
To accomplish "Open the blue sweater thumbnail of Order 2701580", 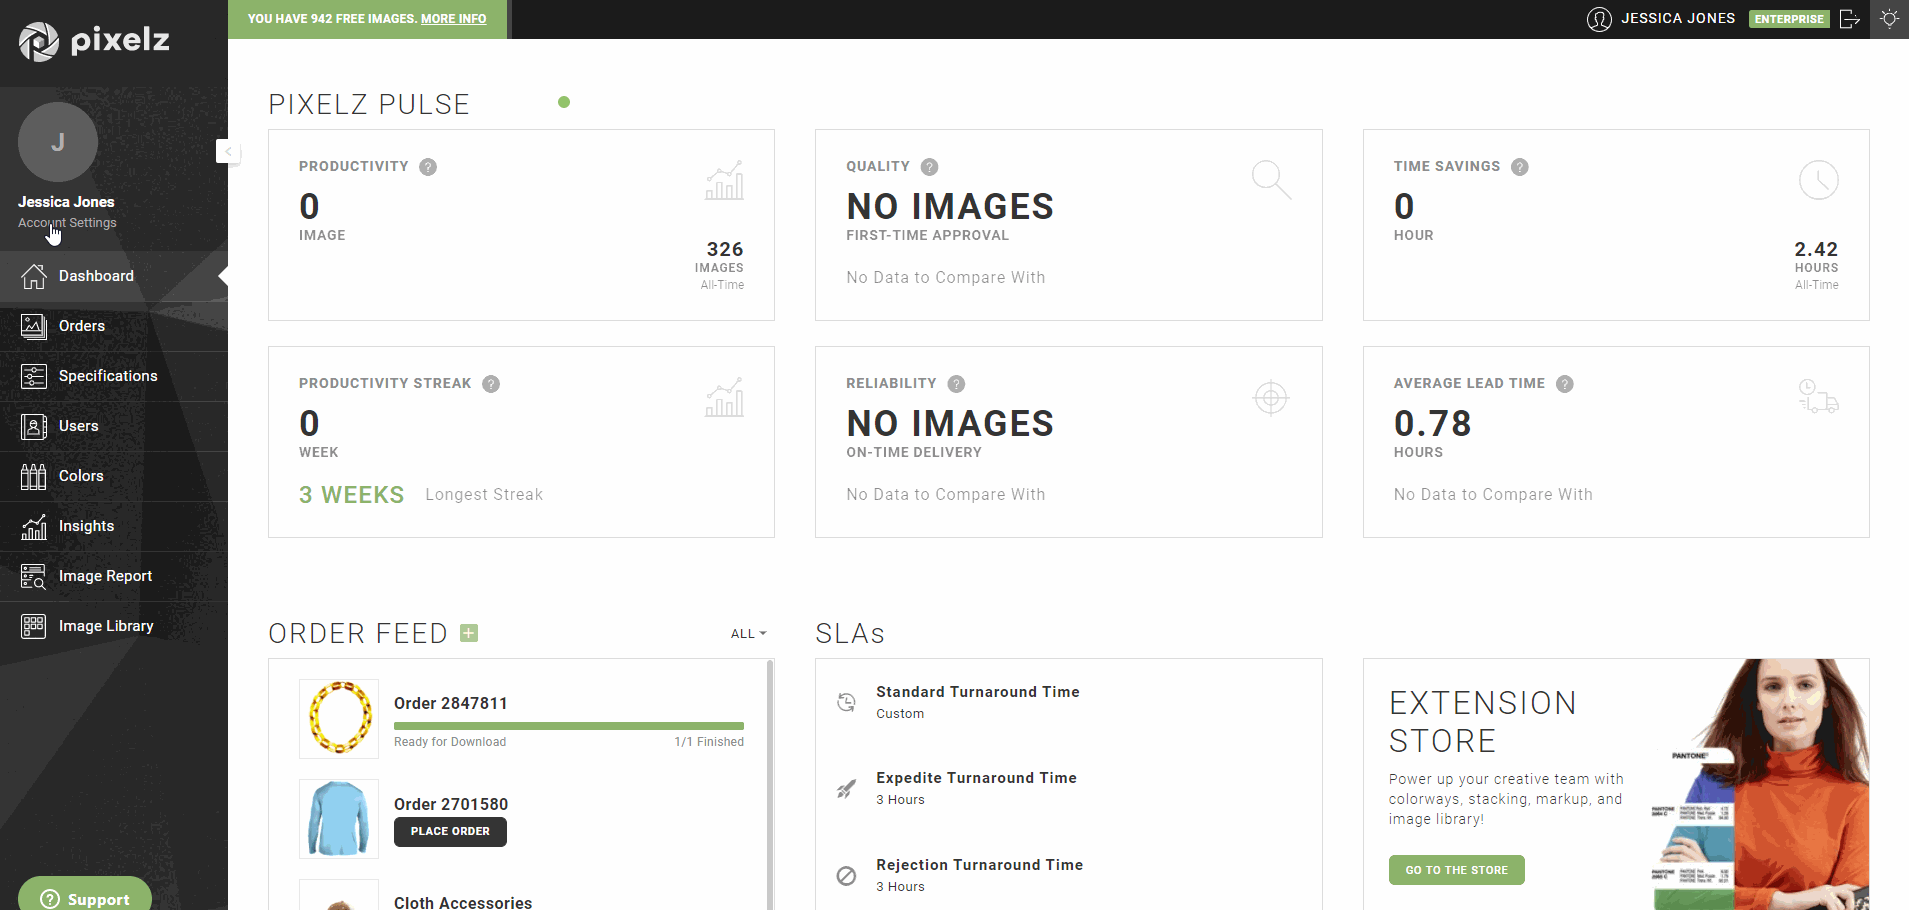I will click(x=339, y=819).
